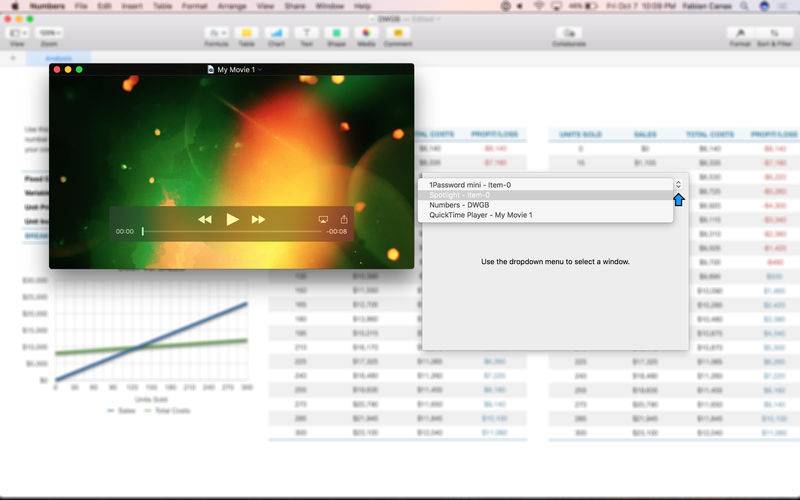Click the window selector dropdown arrows
The width and height of the screenshot is (800, 500).
[x=679, y=184]
